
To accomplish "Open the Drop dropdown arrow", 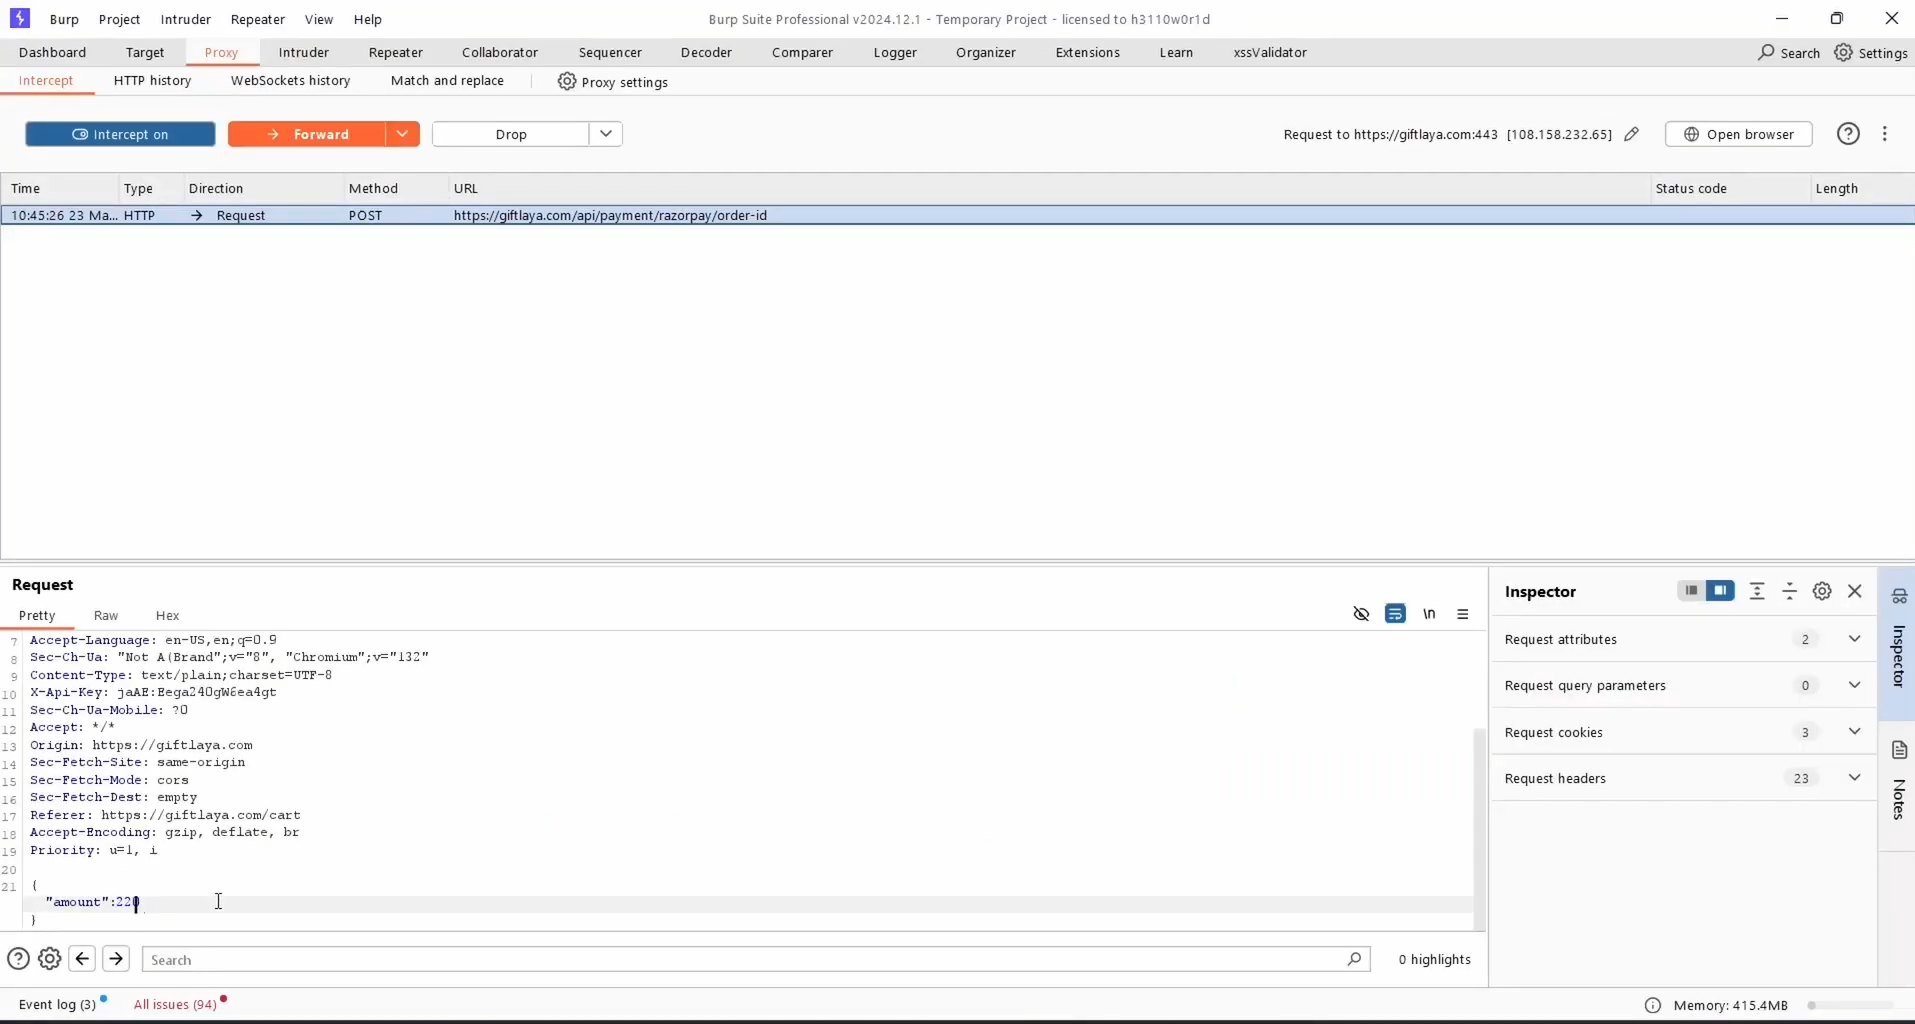I will [606, 134].
